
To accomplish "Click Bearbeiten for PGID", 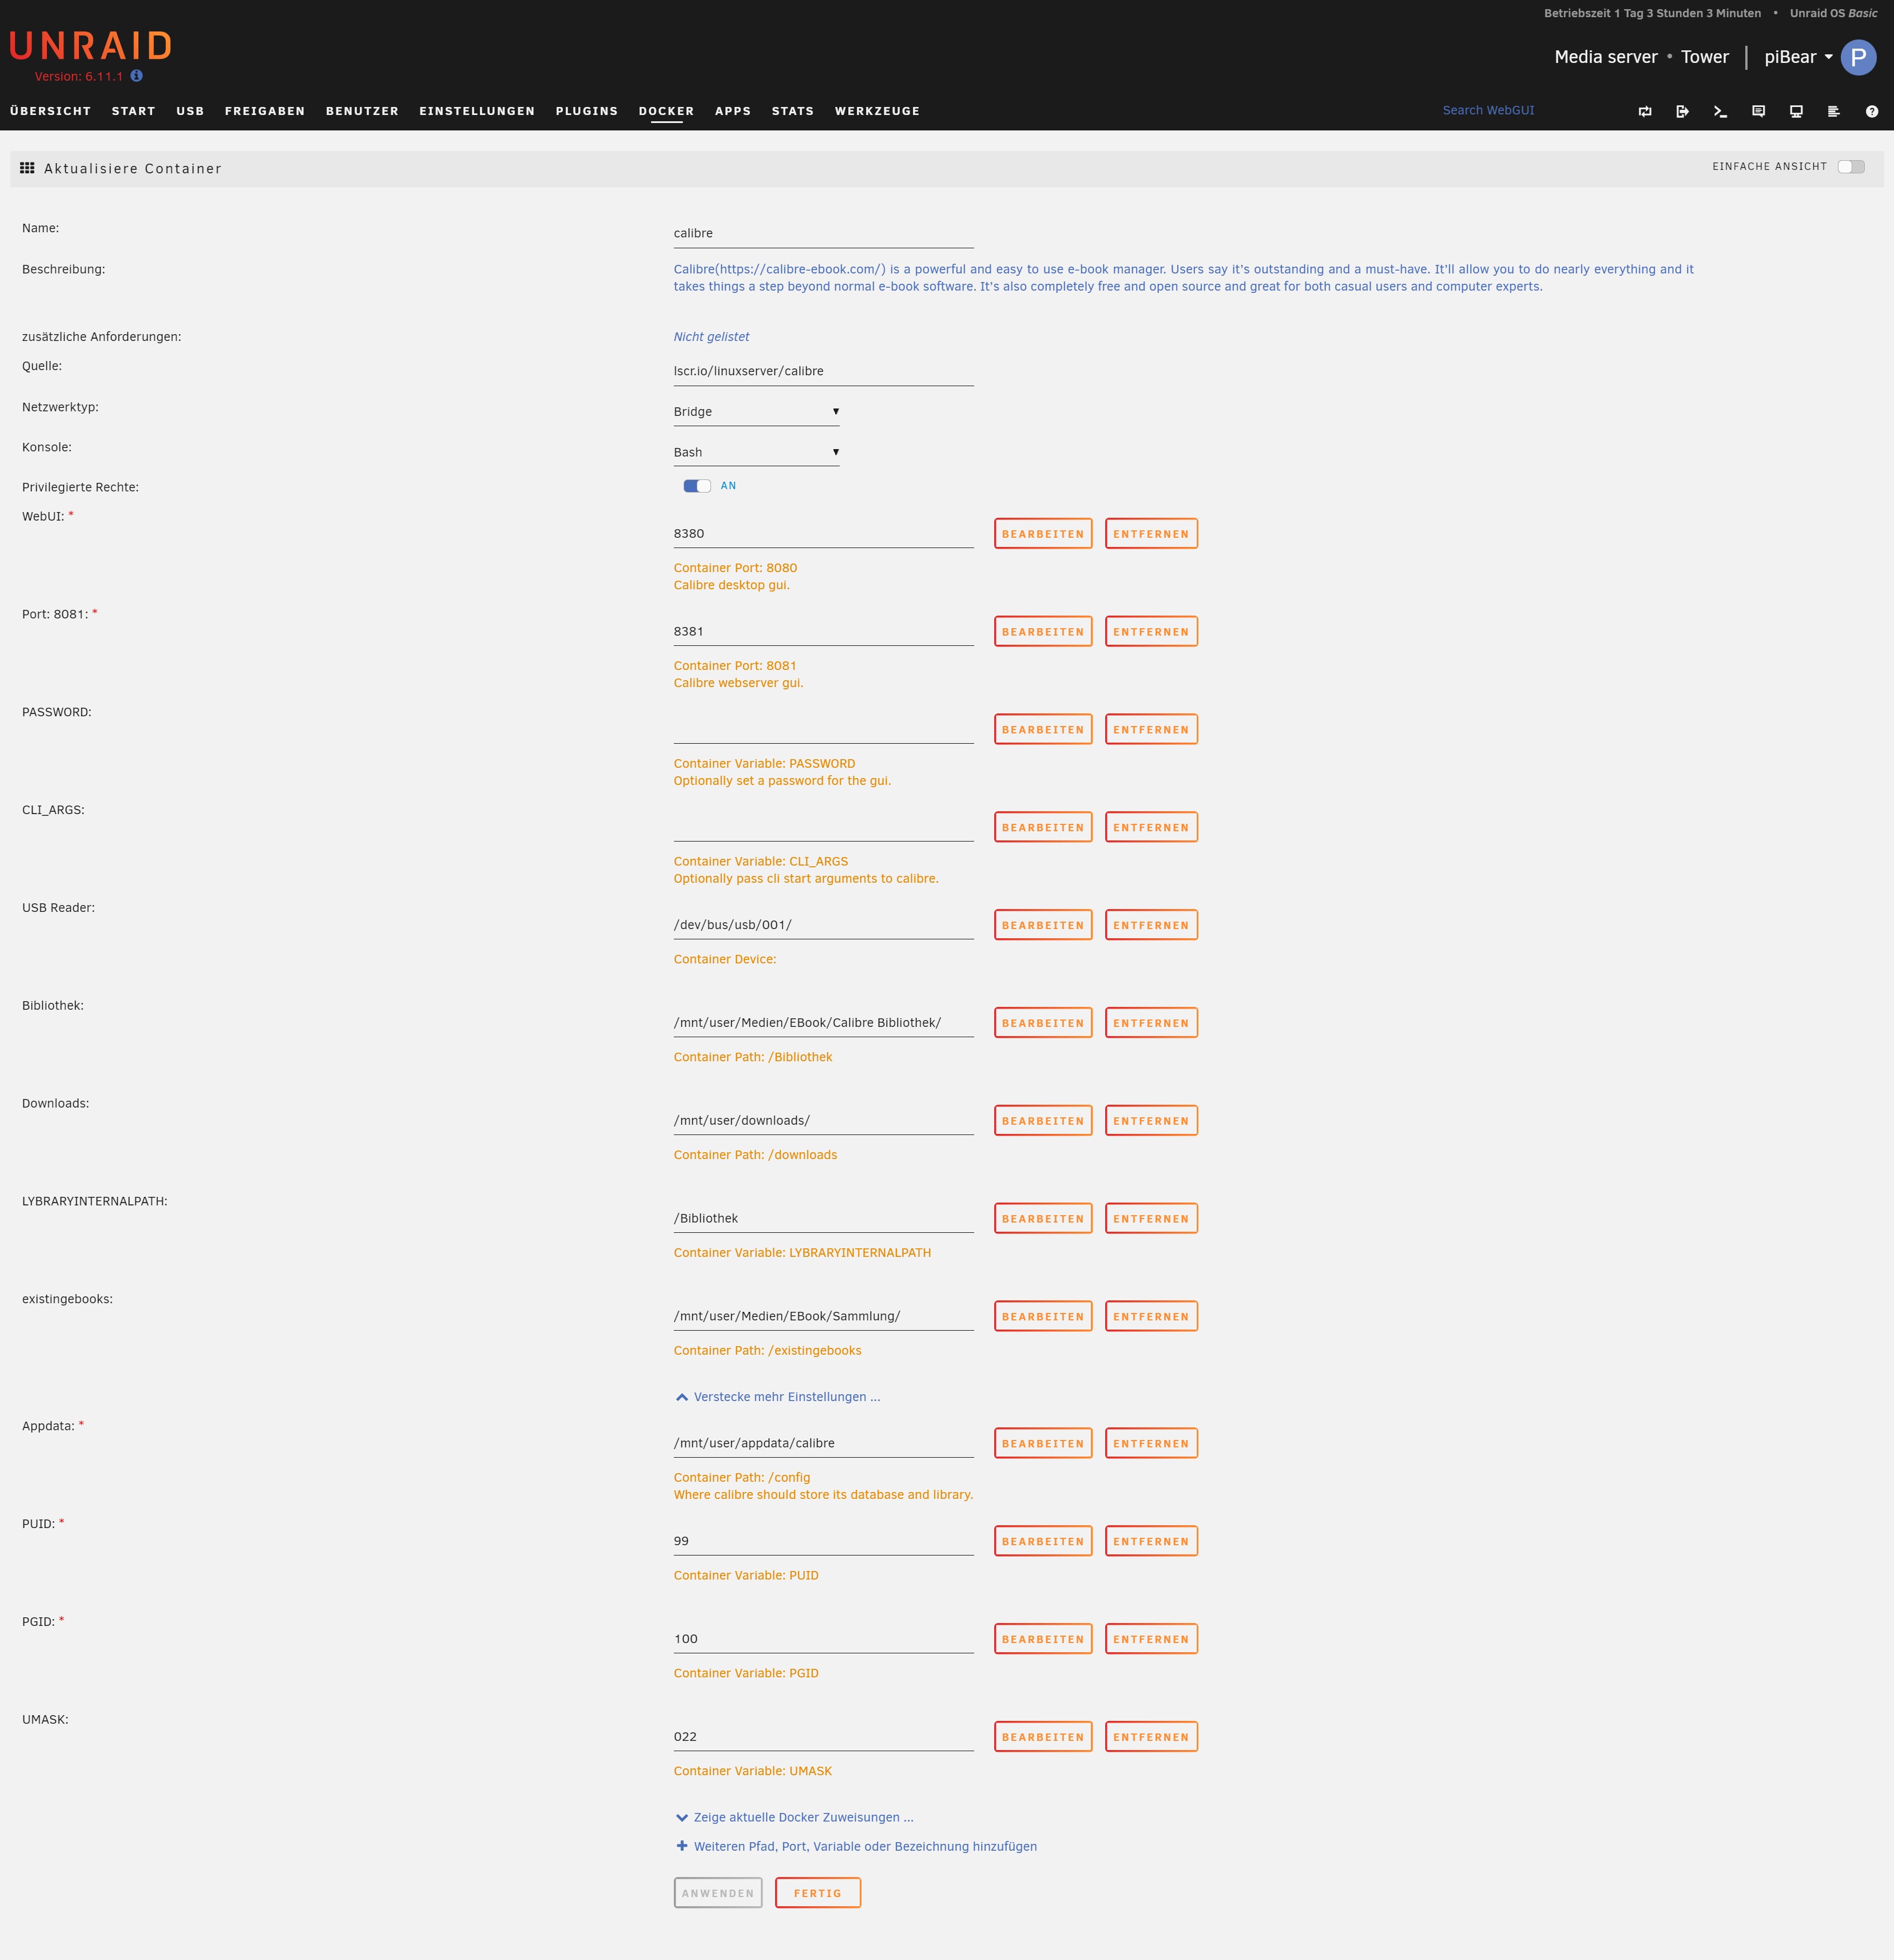I will point(1043,1639).
